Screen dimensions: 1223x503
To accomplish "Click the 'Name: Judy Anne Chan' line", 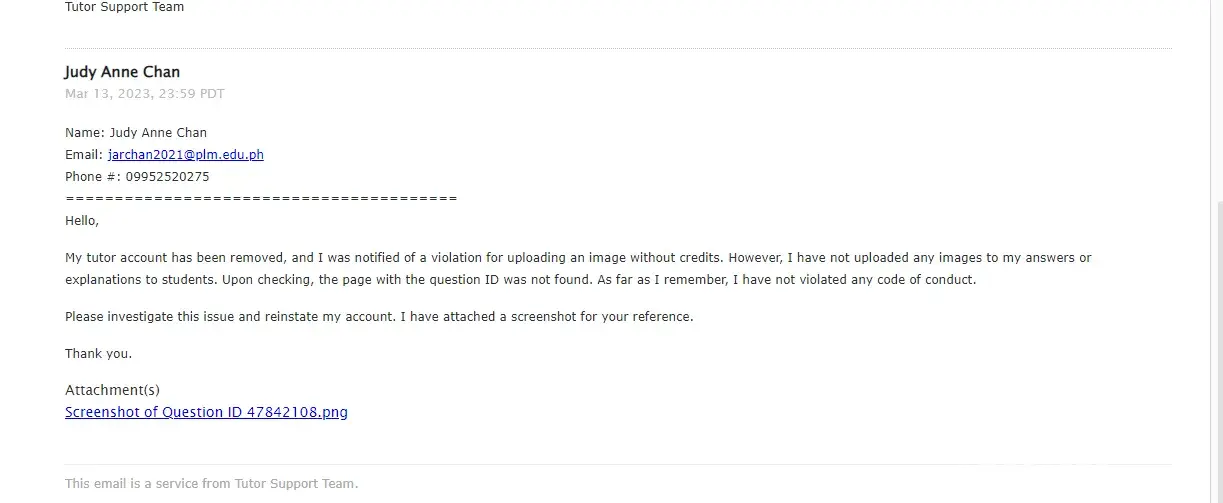I will pyautogui.click(x=136, y=133).
